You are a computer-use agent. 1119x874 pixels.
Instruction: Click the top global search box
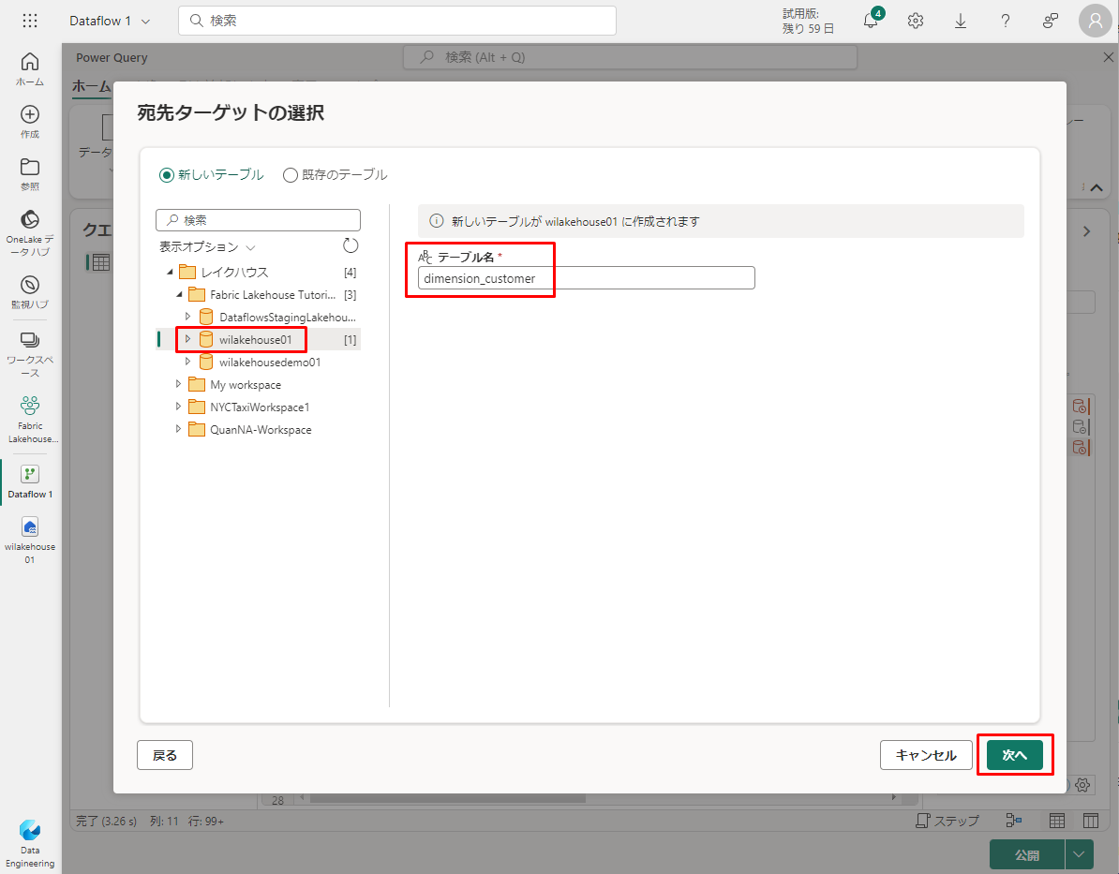coord(398,21)
